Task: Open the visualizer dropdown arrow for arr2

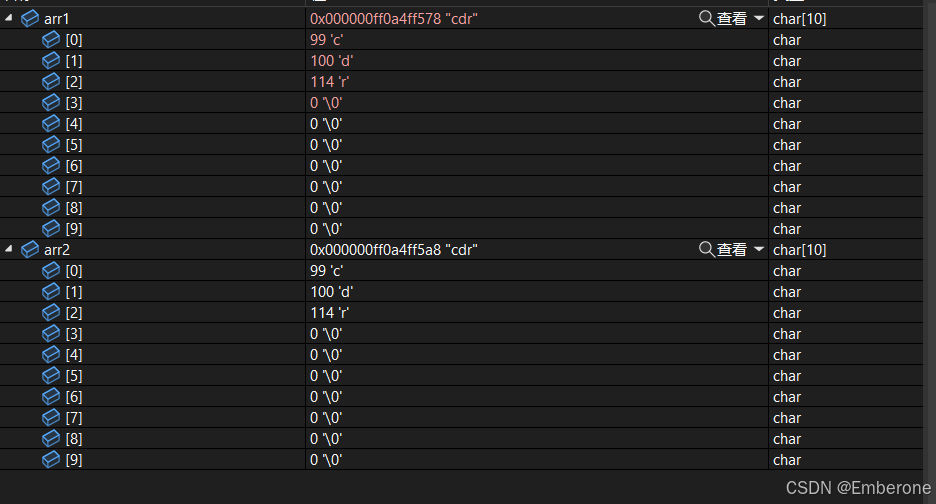Action: [759, 249]
